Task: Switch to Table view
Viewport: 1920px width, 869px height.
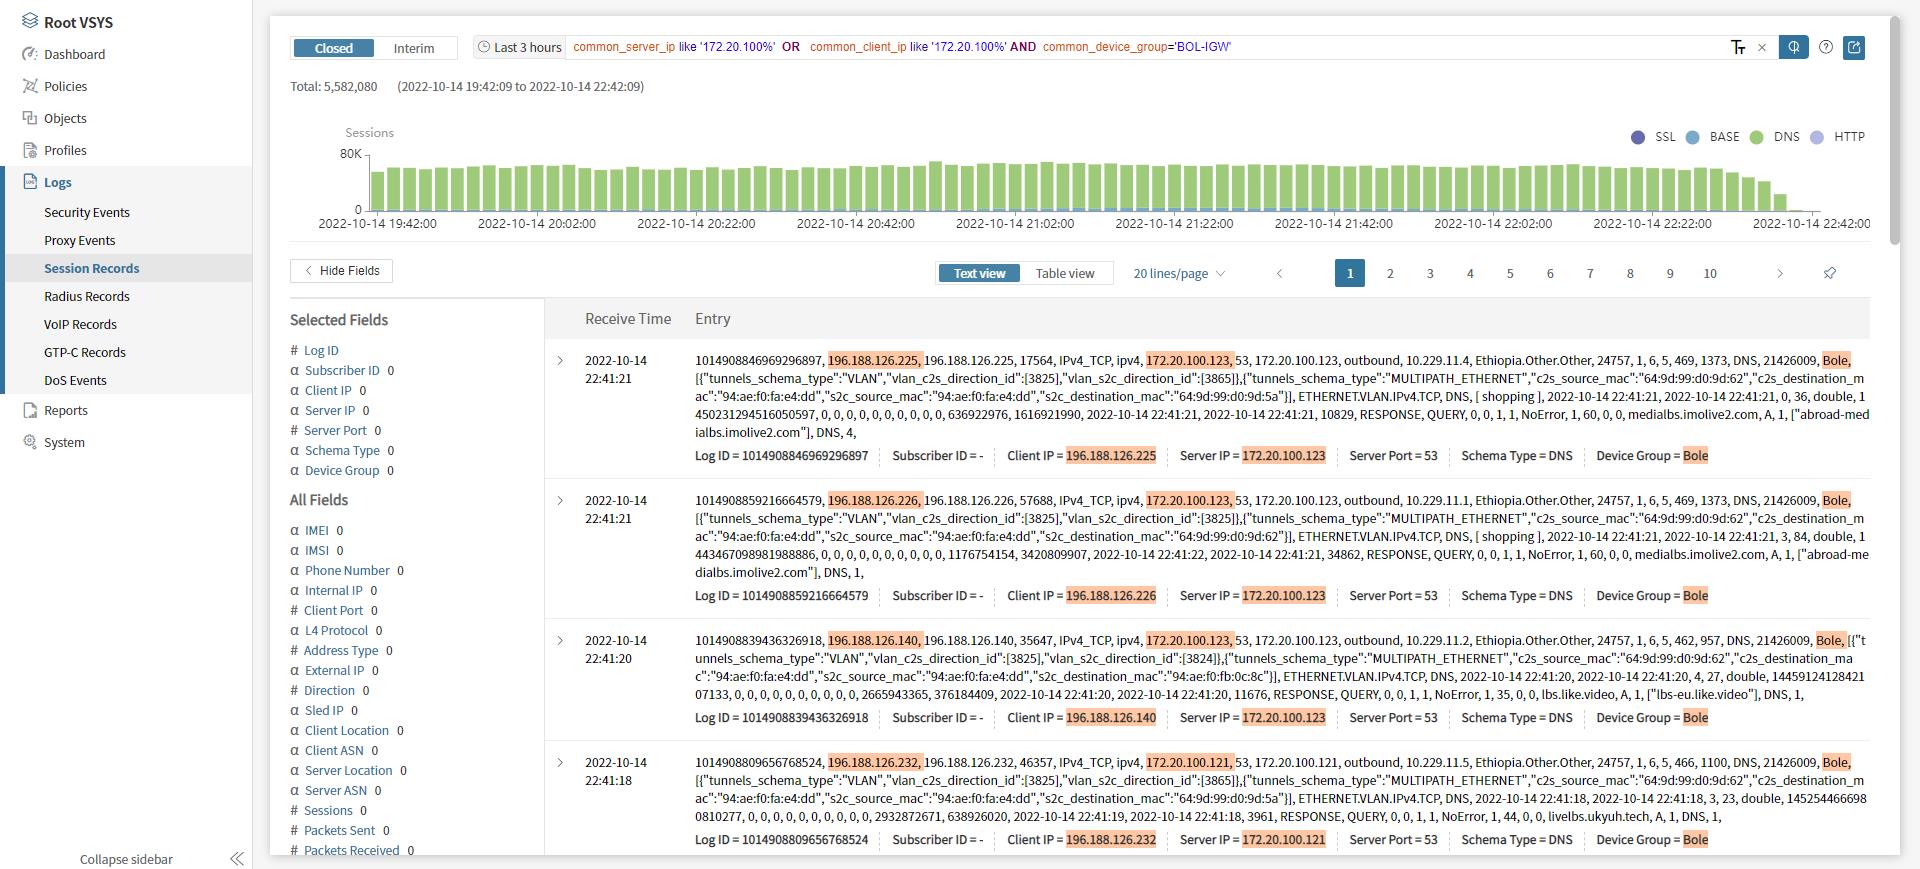Action: point(1064,273)
